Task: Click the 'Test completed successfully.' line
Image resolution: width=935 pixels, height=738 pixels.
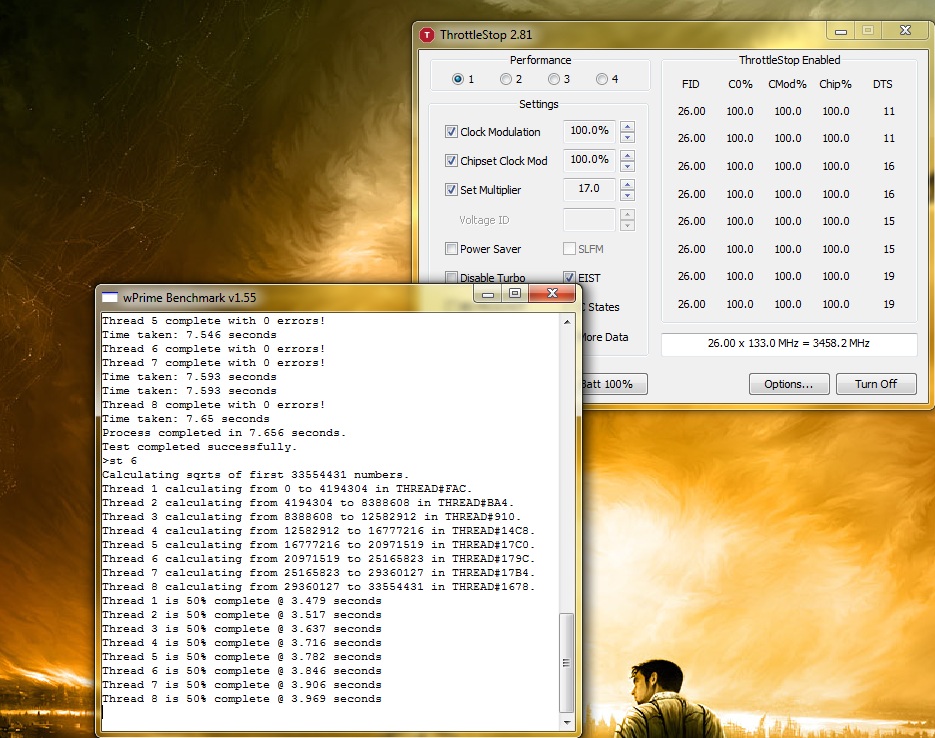Action: point(199,447)
